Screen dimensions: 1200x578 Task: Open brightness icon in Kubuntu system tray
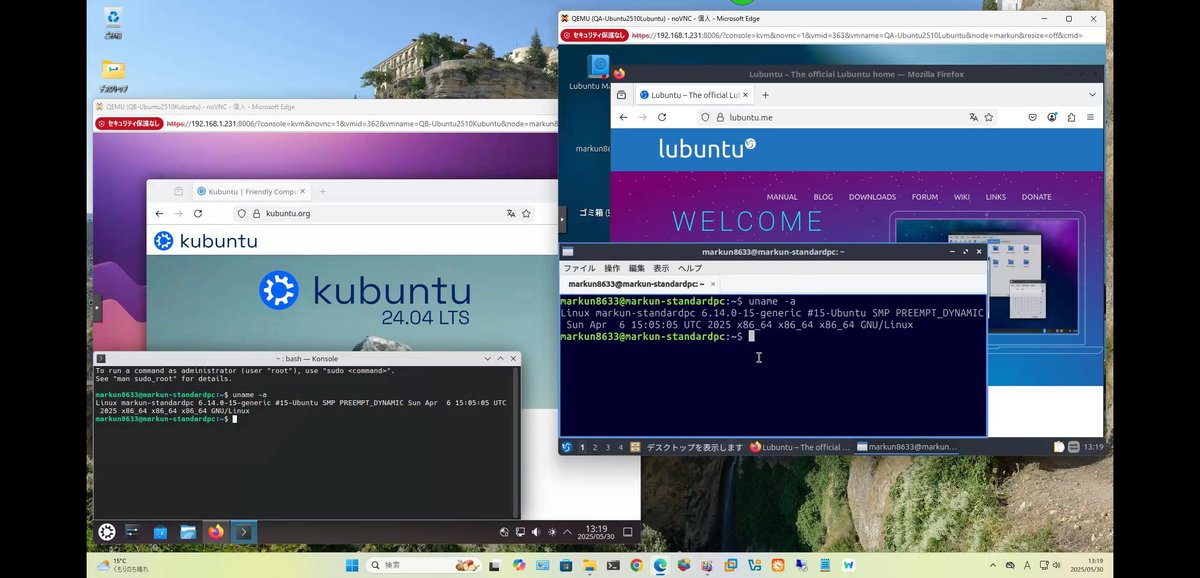(550, 532)
